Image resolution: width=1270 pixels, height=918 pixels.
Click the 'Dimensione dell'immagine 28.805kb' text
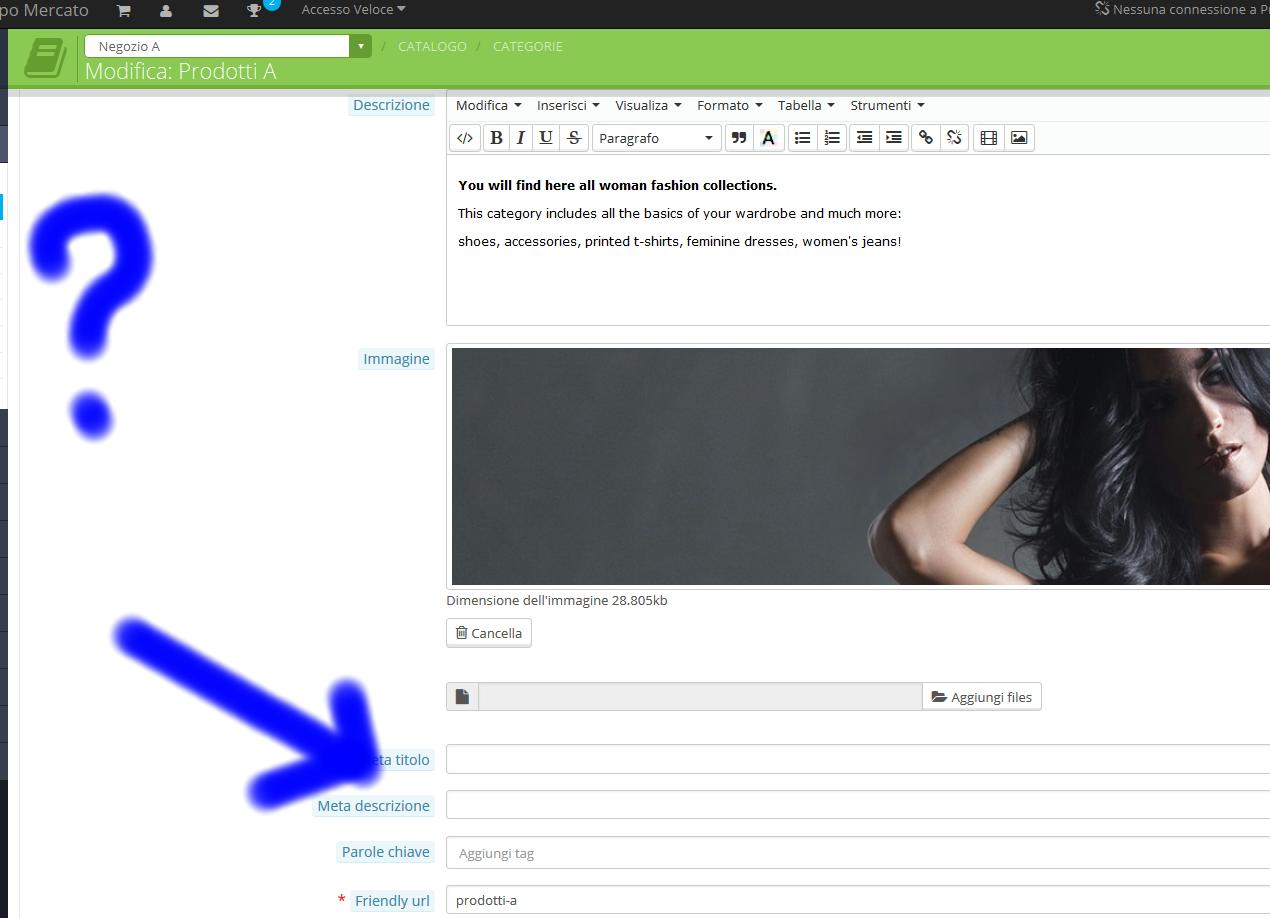[x=557, y=601]
